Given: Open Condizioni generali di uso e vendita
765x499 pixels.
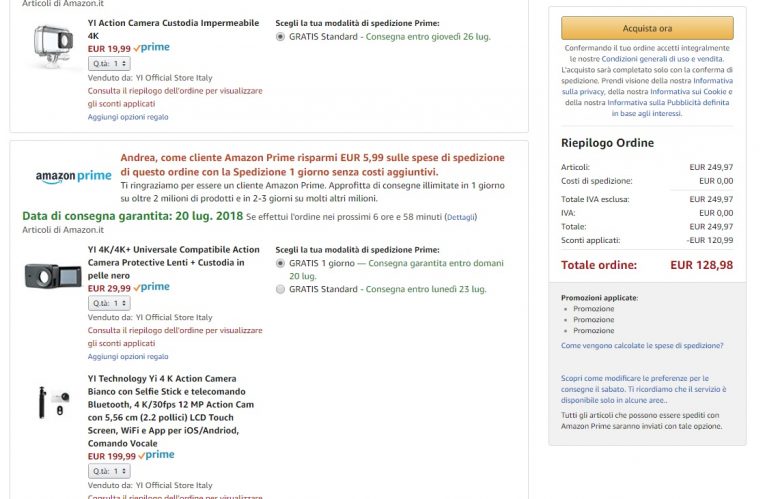Looking at the screenshot, I should pos(664,58).
